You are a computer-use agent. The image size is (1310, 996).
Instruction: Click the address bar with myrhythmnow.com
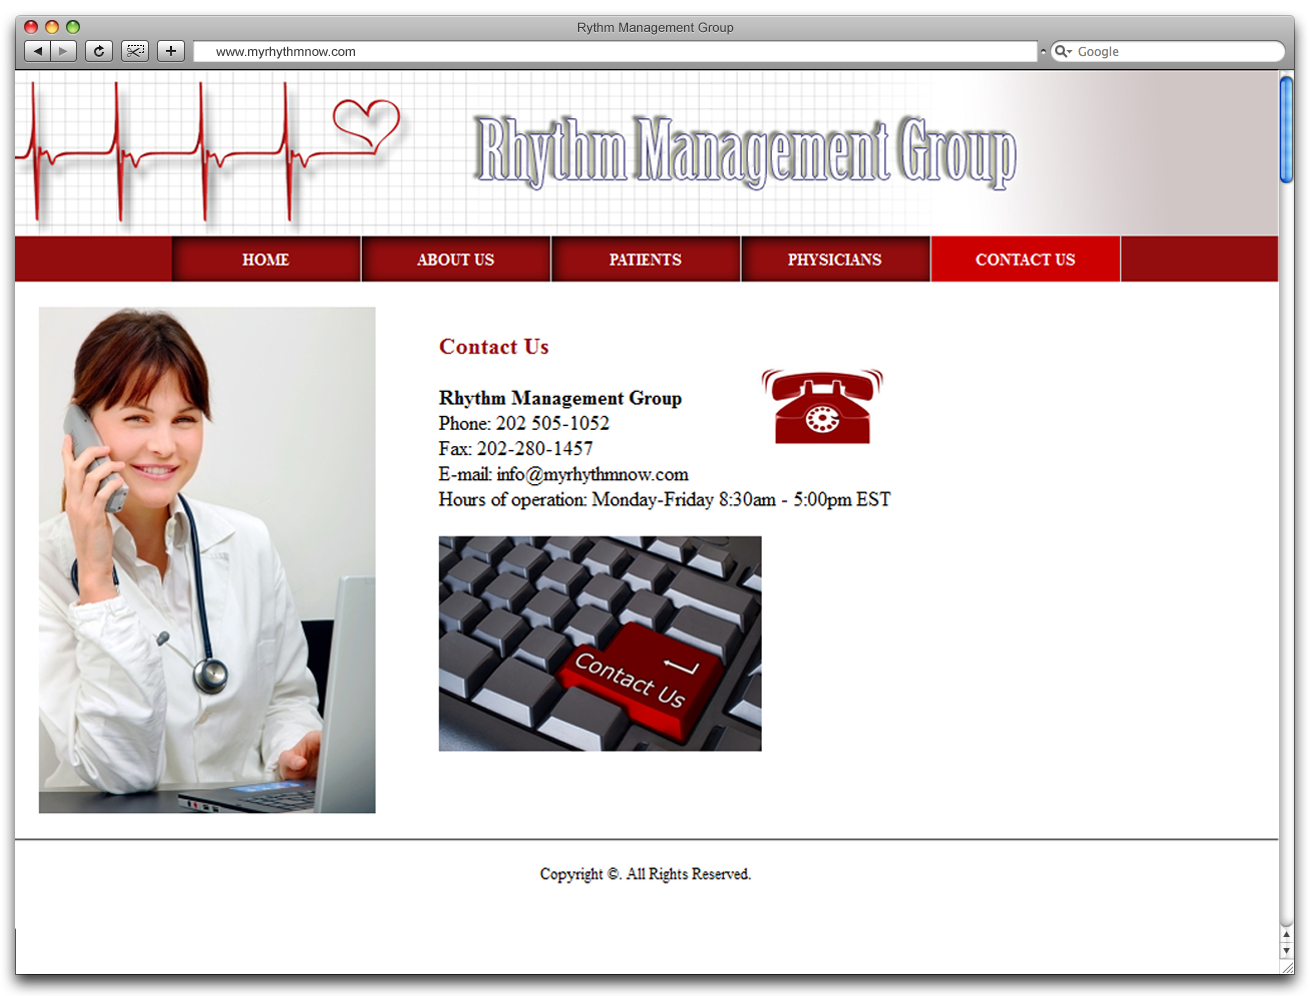coord(615,51)
